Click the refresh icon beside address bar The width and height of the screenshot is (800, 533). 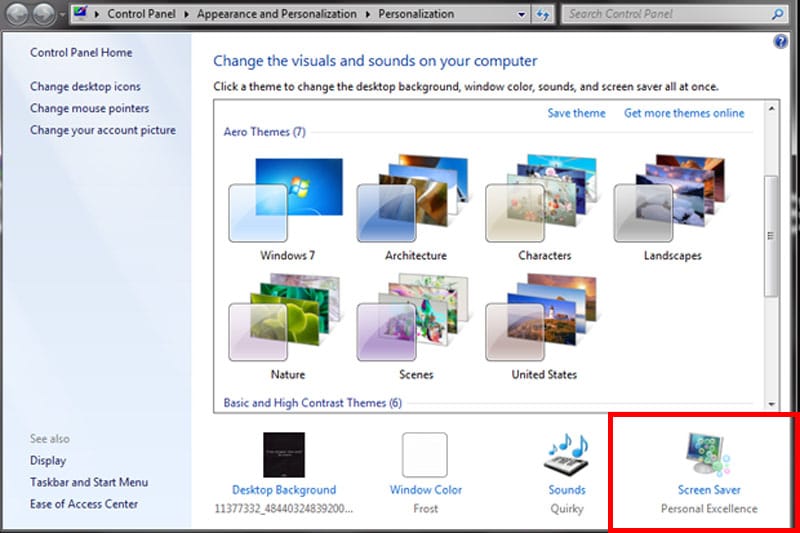click(542, 14)
